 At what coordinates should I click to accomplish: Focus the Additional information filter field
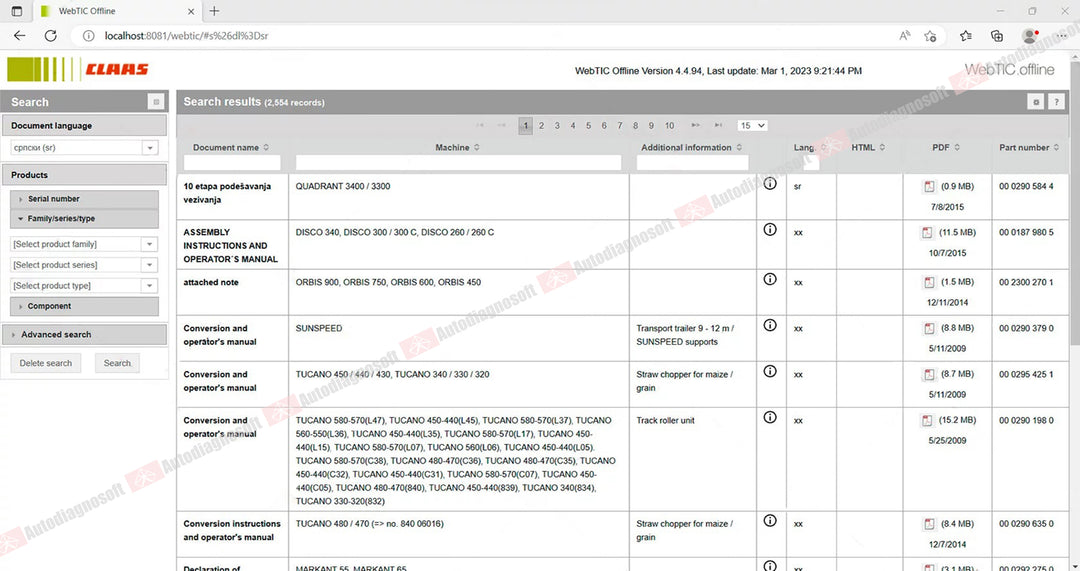coord(692,163)
